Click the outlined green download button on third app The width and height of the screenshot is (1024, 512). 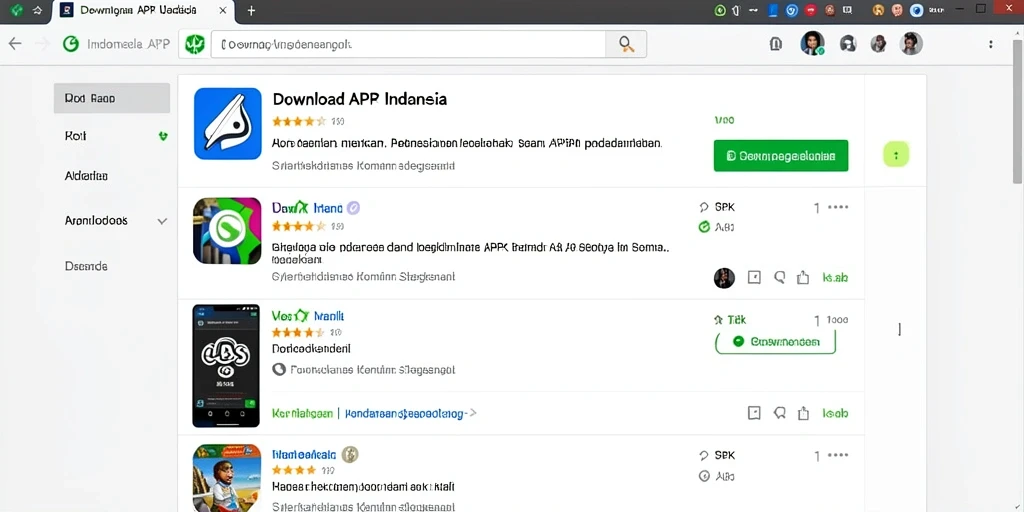click(x=776, y=342)
